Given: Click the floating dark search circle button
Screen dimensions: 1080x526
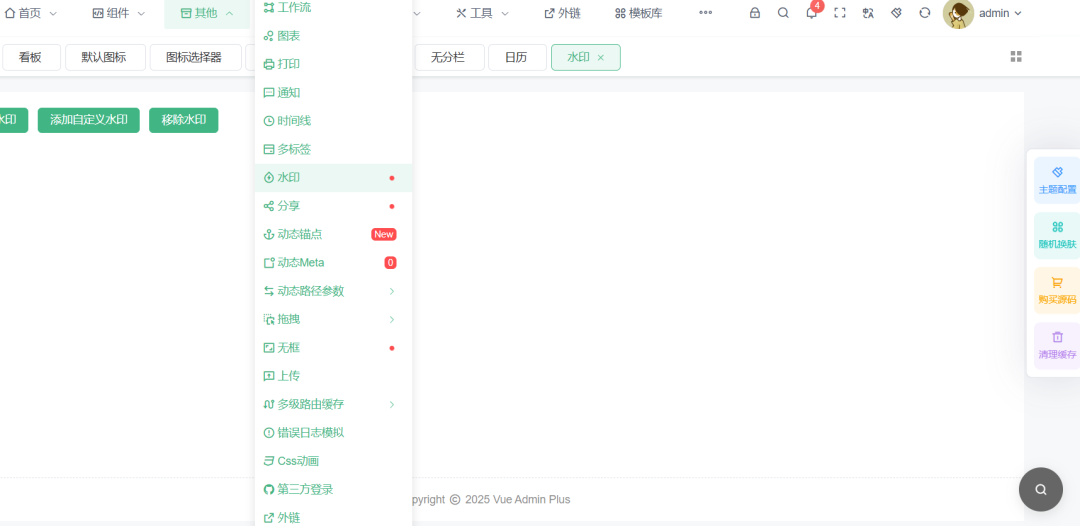Looking at the screenshot, I should click(x=1041, y=490).
